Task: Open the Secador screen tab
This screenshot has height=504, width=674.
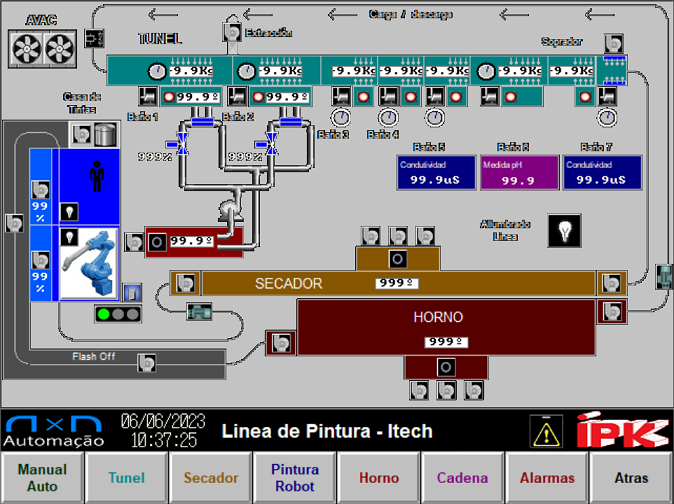Action: coord(210,478)
